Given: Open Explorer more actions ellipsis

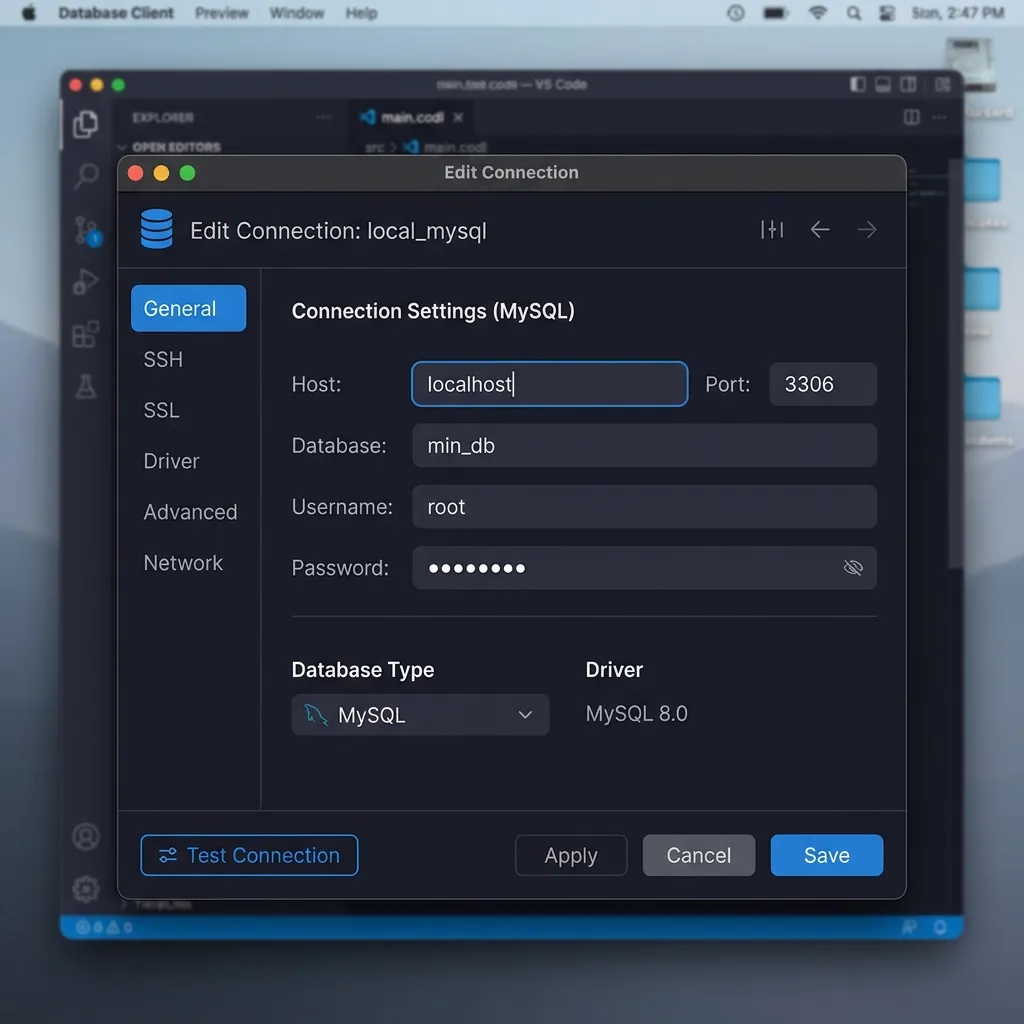Looking at the screenshot, I should point(323,117).
